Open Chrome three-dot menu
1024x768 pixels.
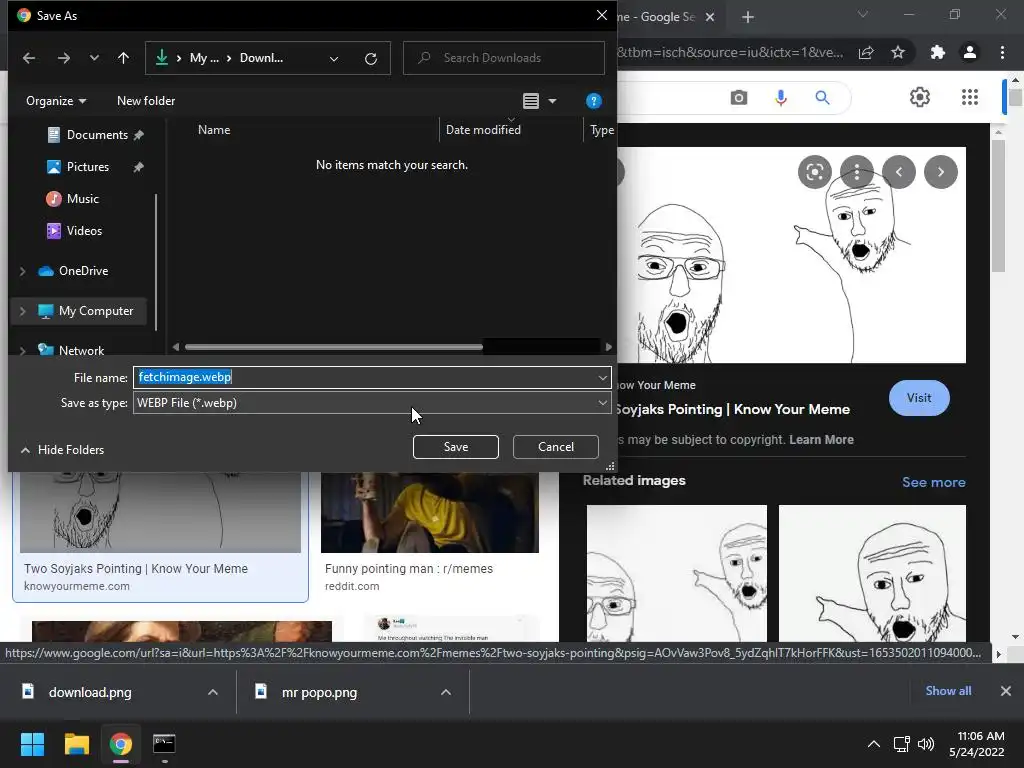1002,52
